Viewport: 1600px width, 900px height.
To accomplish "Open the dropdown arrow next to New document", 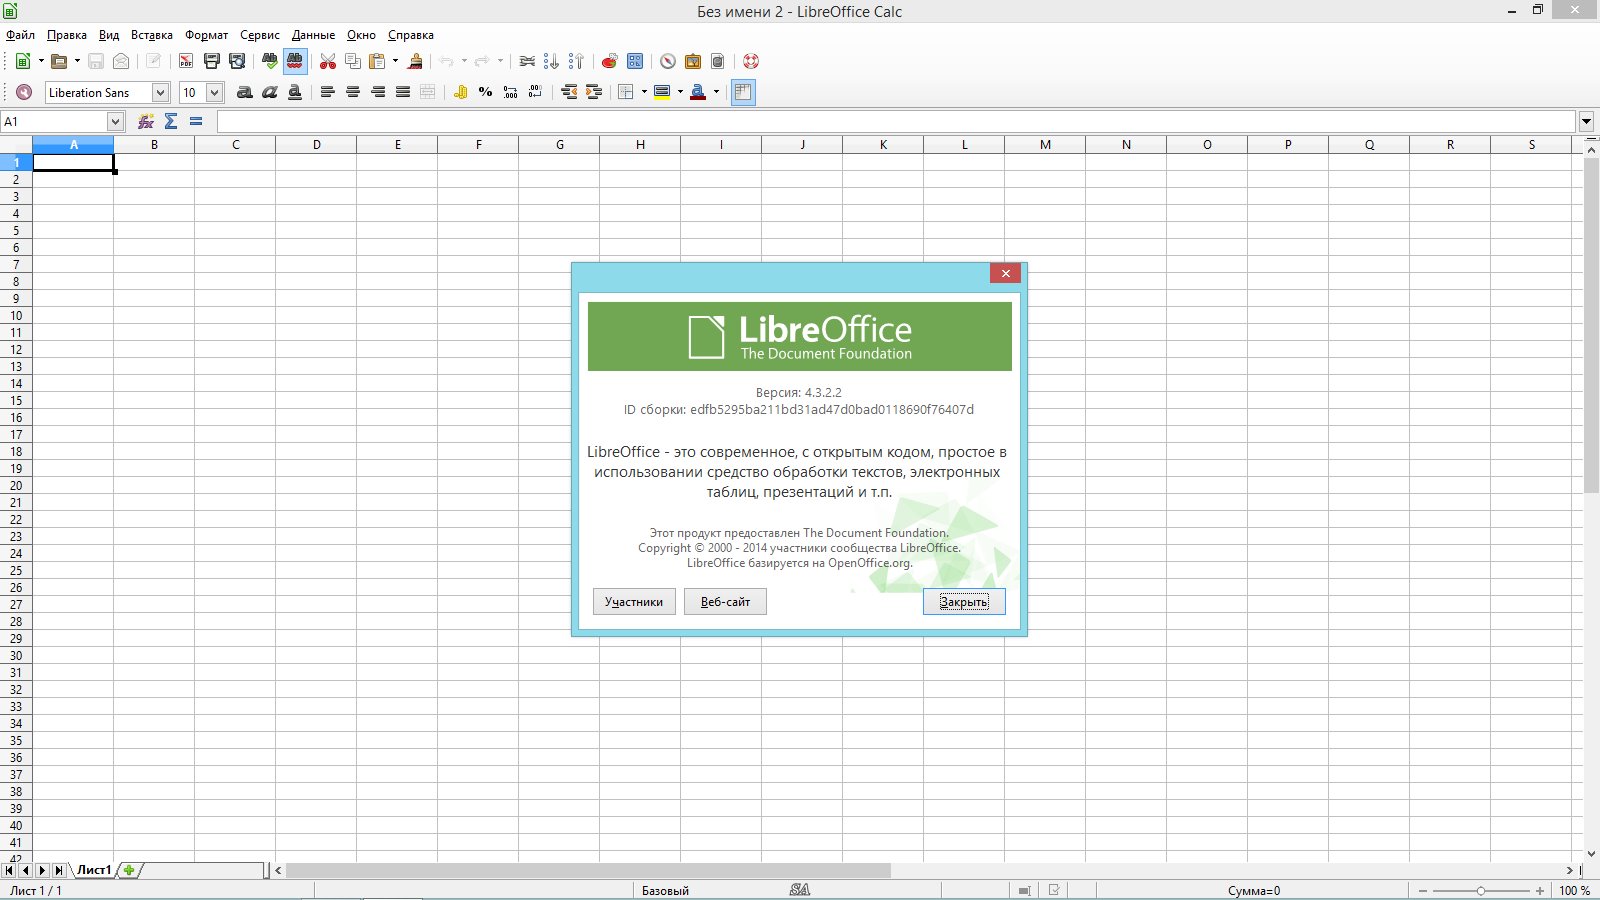I will tap(41, 61).
